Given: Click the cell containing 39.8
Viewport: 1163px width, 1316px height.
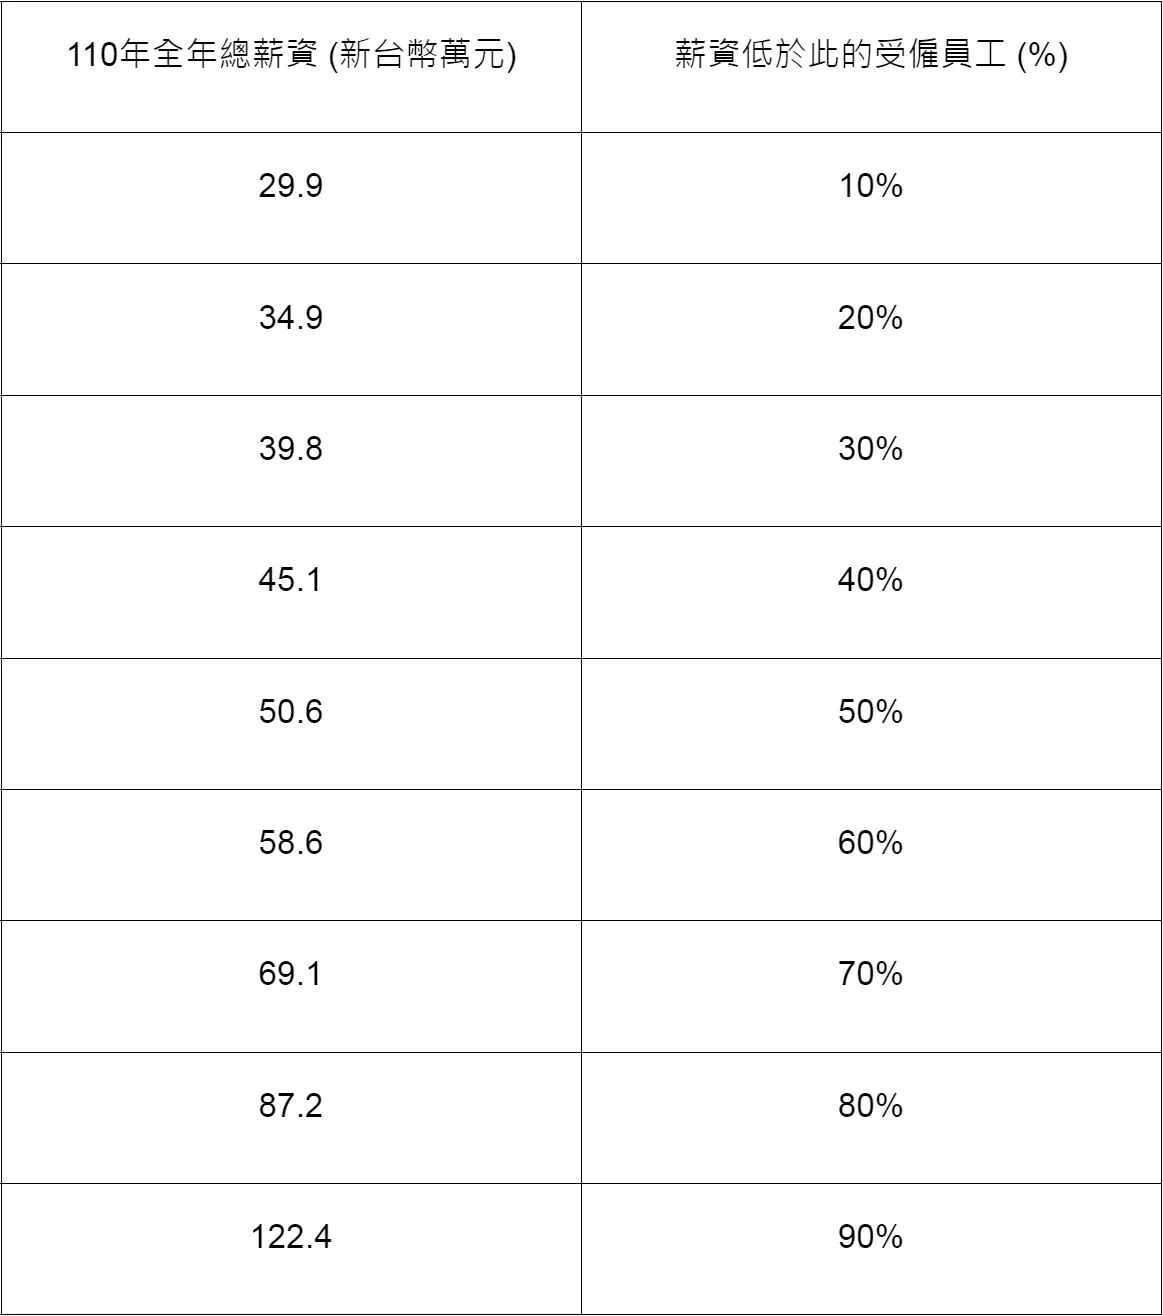Looking at the screenshot, I should pos(291,461).
